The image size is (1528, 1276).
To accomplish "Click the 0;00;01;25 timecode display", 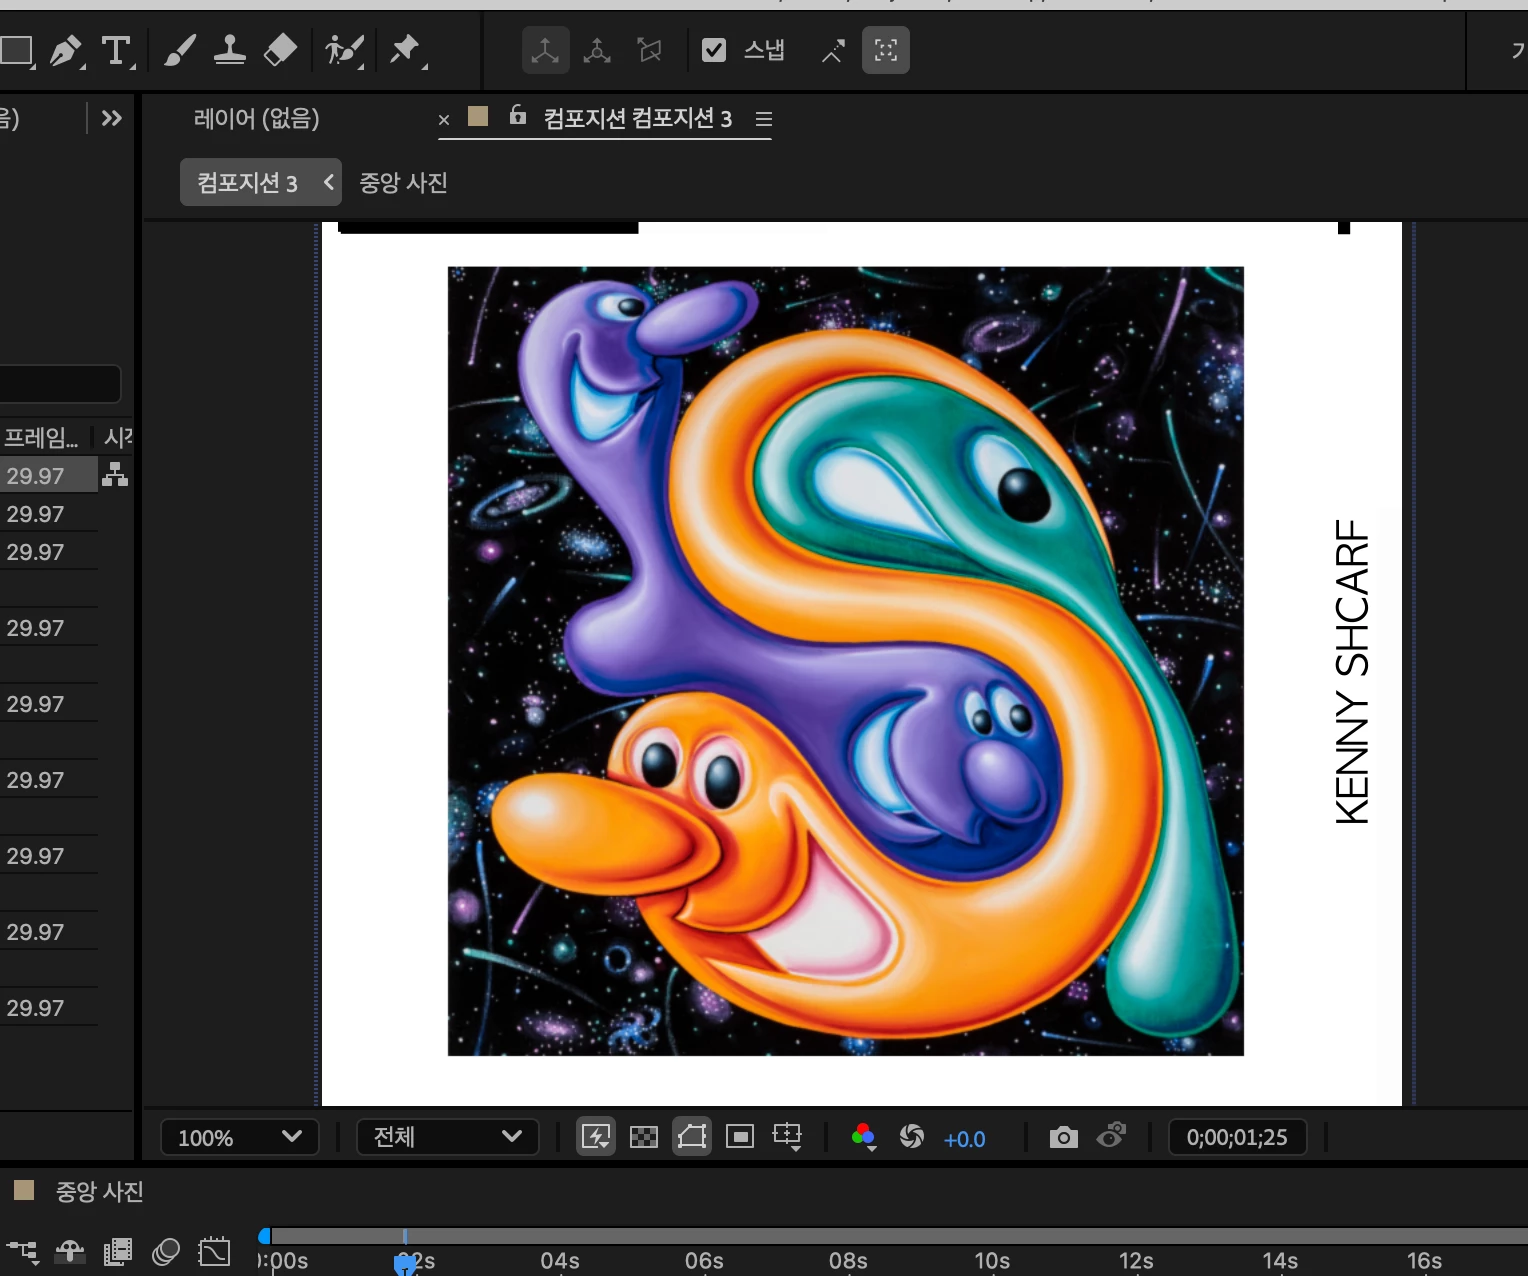I will 1237,1137.
